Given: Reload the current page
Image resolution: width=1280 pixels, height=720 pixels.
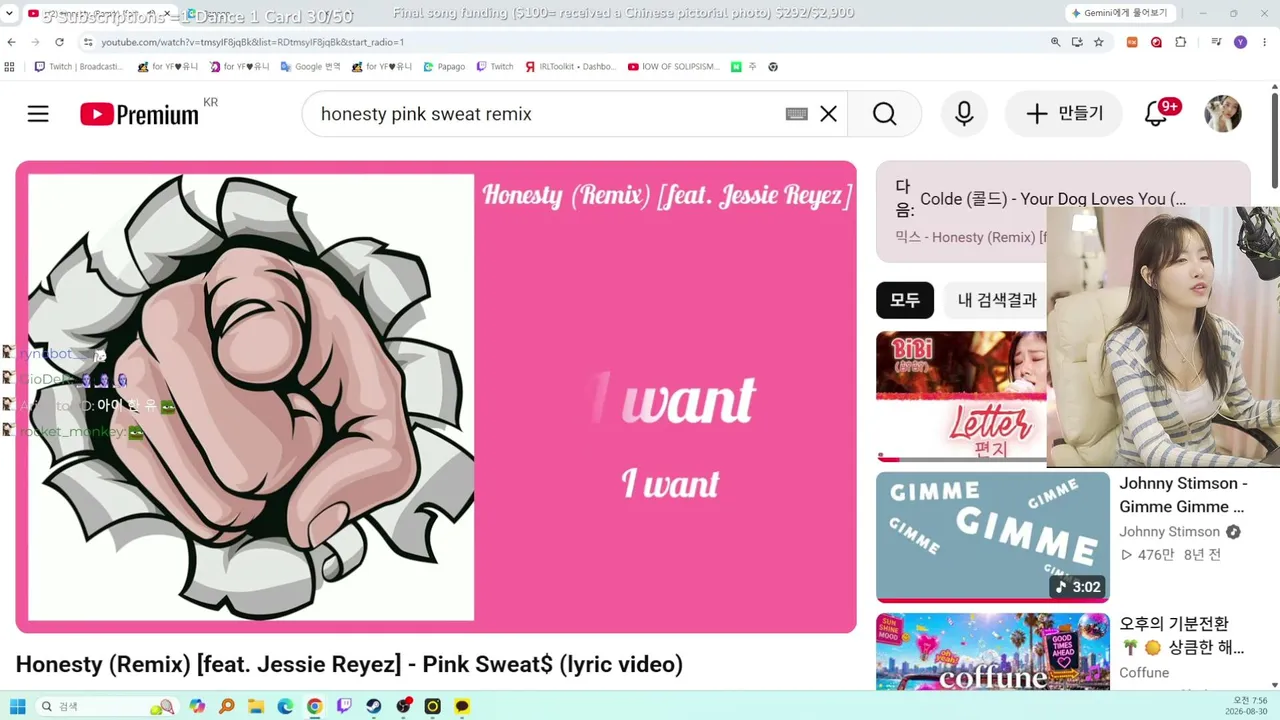Looking at the screenshot, I should [x=60, y=42].
